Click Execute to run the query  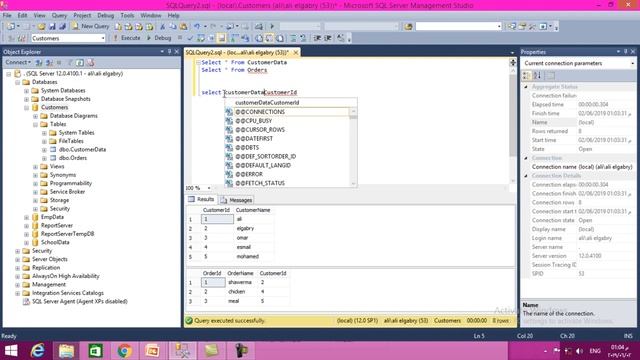(127, 38)
